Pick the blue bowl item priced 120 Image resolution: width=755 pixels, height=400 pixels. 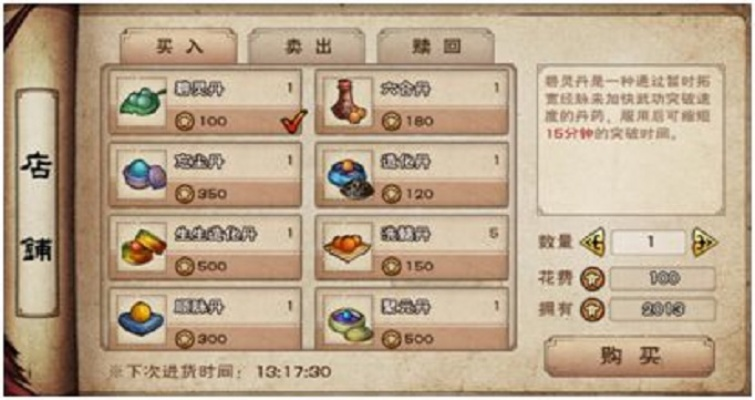348,174
